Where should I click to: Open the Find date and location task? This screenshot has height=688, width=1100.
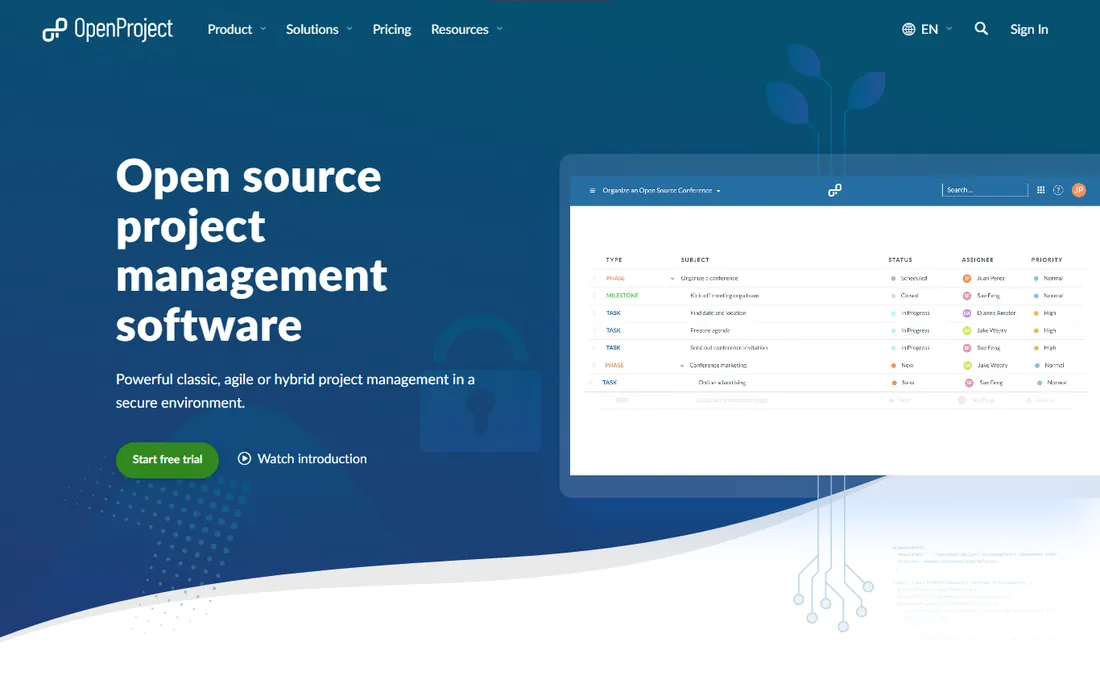point(718,313)
